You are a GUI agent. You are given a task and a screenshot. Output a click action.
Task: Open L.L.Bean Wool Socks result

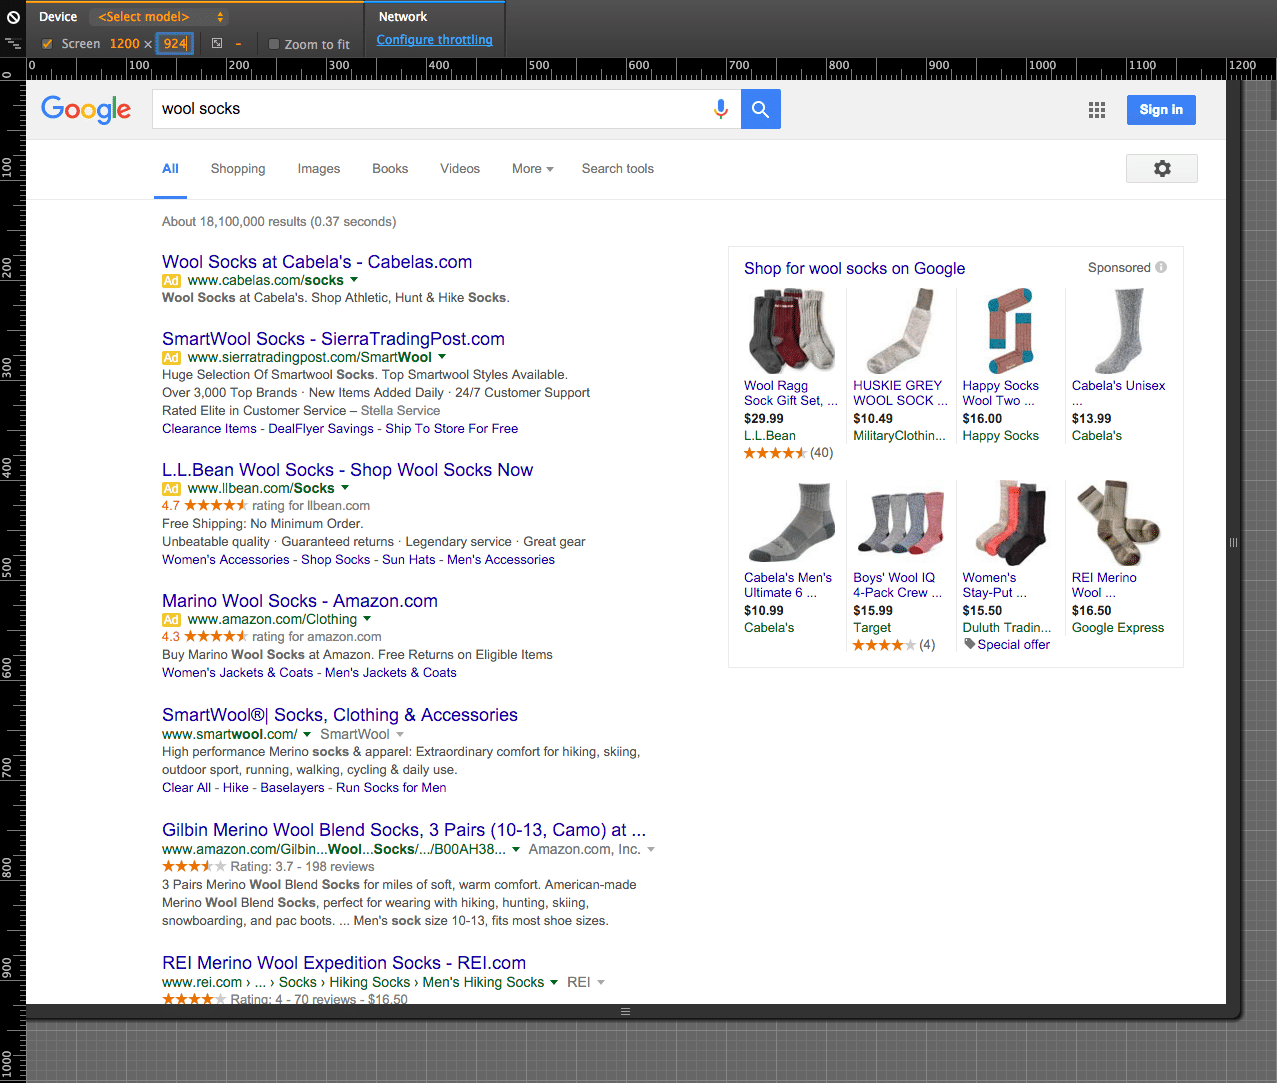pos(347,470)
